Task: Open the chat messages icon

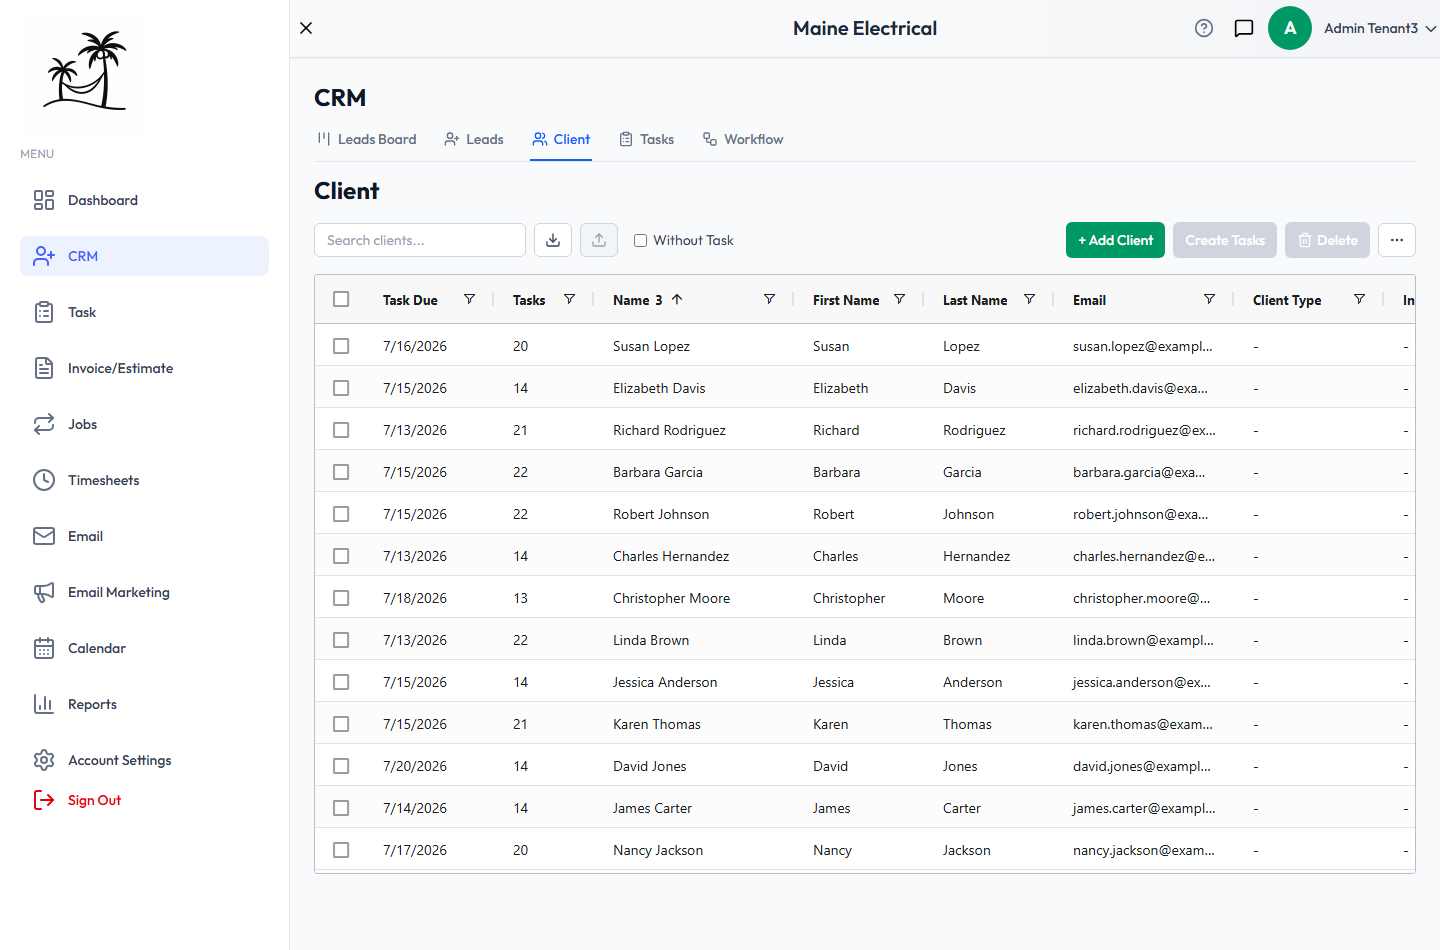Action: [1244, 28]
